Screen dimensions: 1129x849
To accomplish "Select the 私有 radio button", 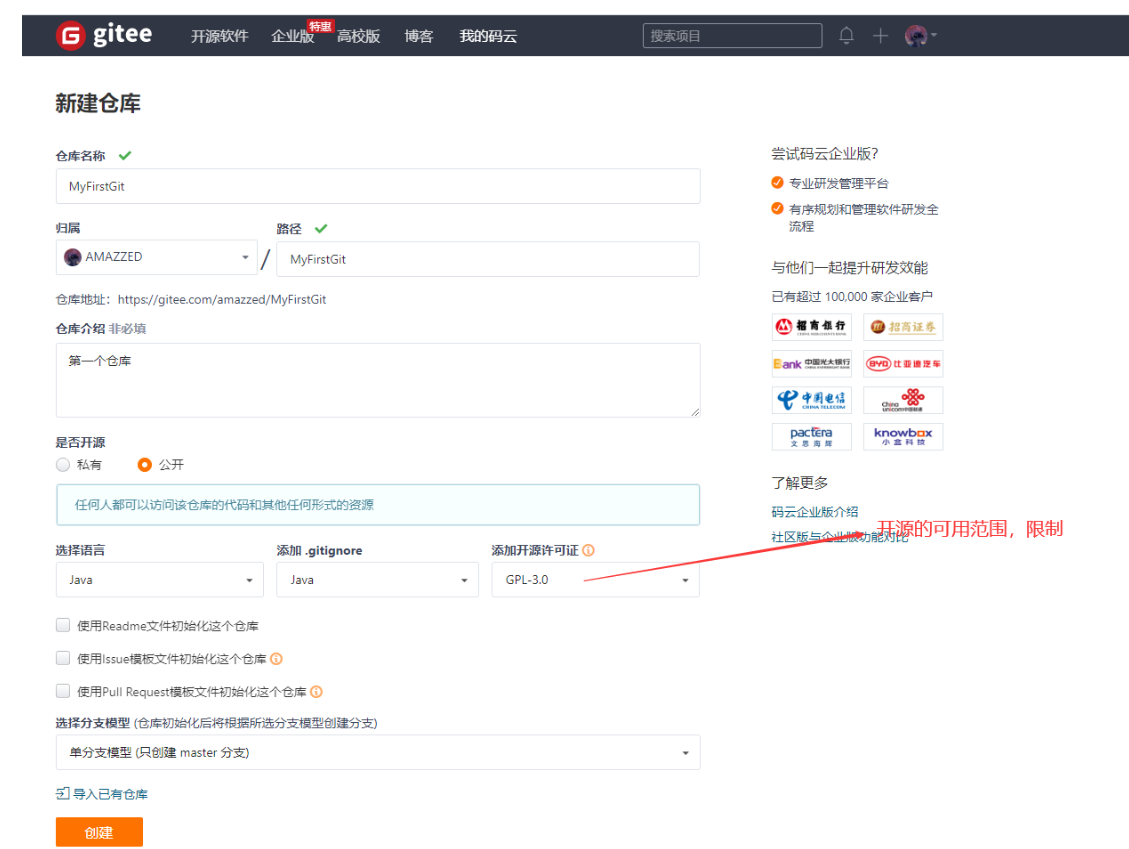I will click(63, 465).
